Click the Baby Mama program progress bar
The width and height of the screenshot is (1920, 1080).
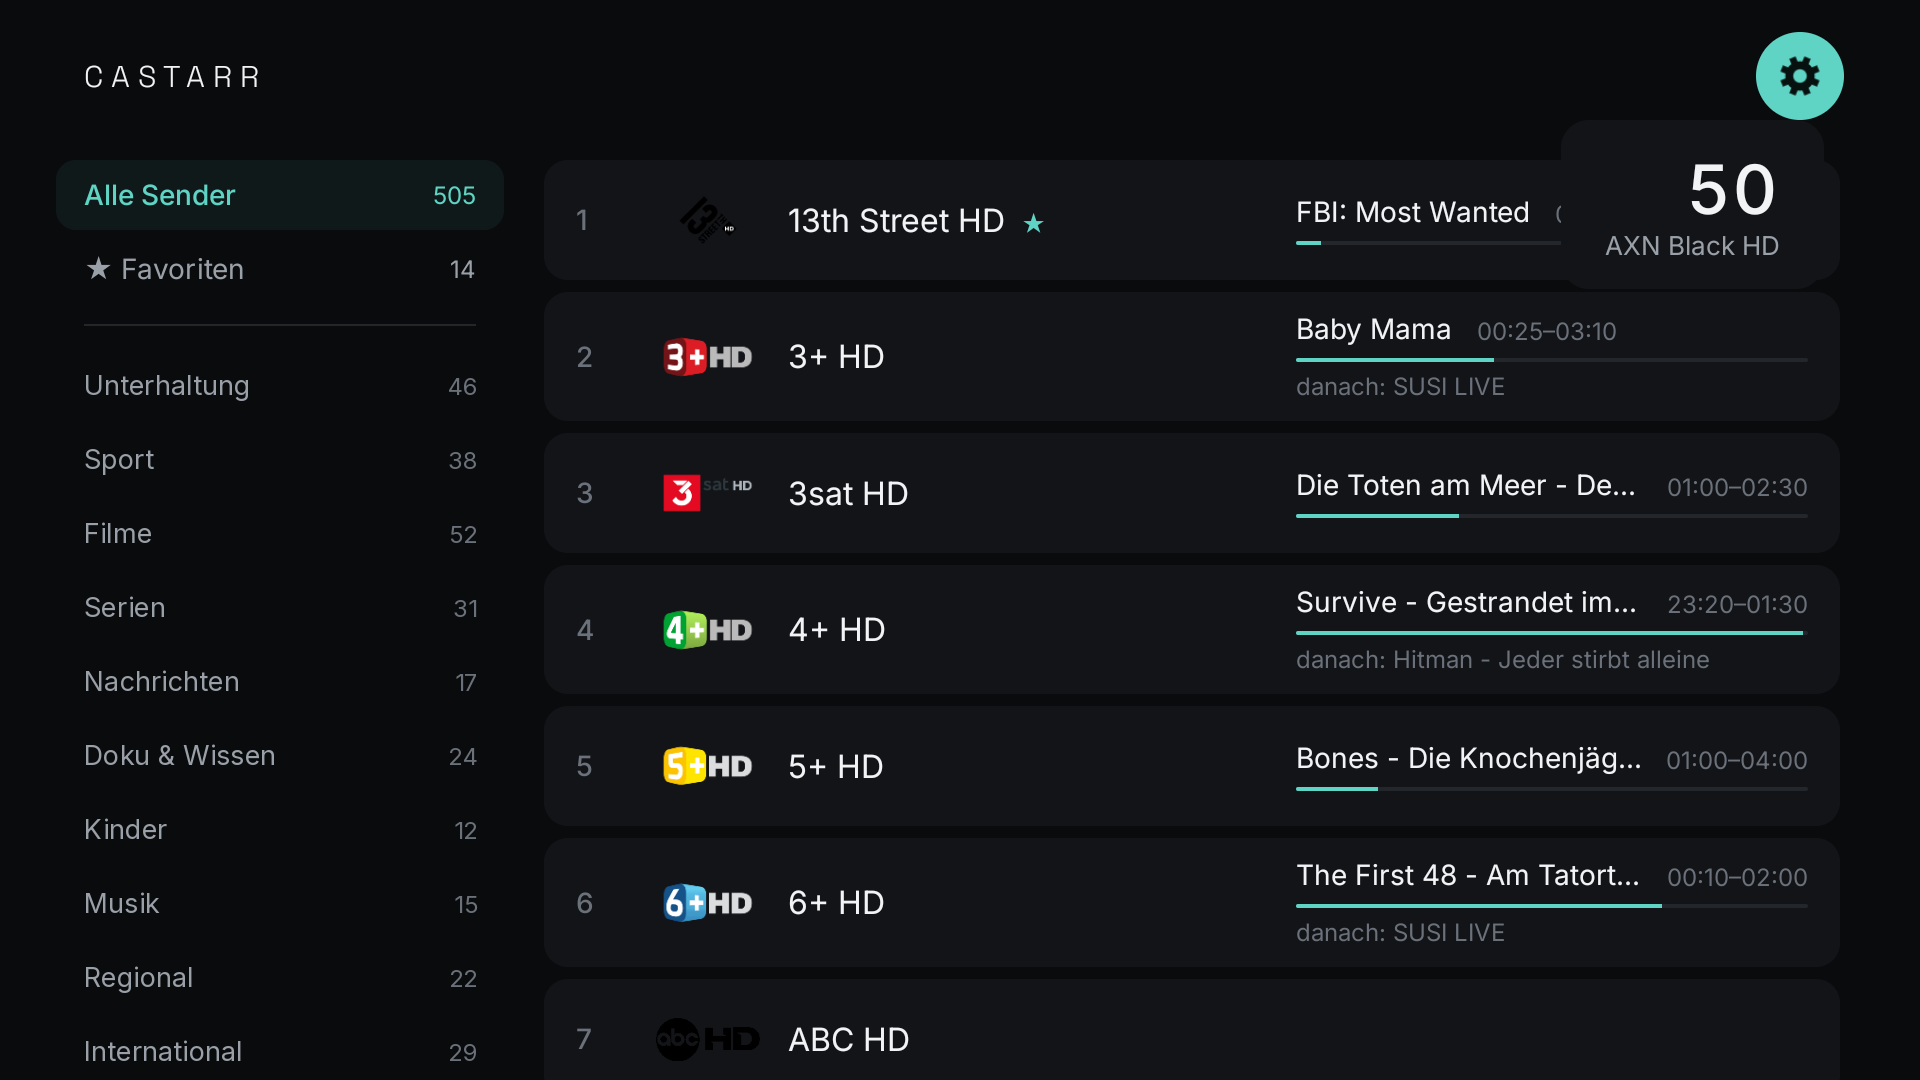(x=1551, y=360)
